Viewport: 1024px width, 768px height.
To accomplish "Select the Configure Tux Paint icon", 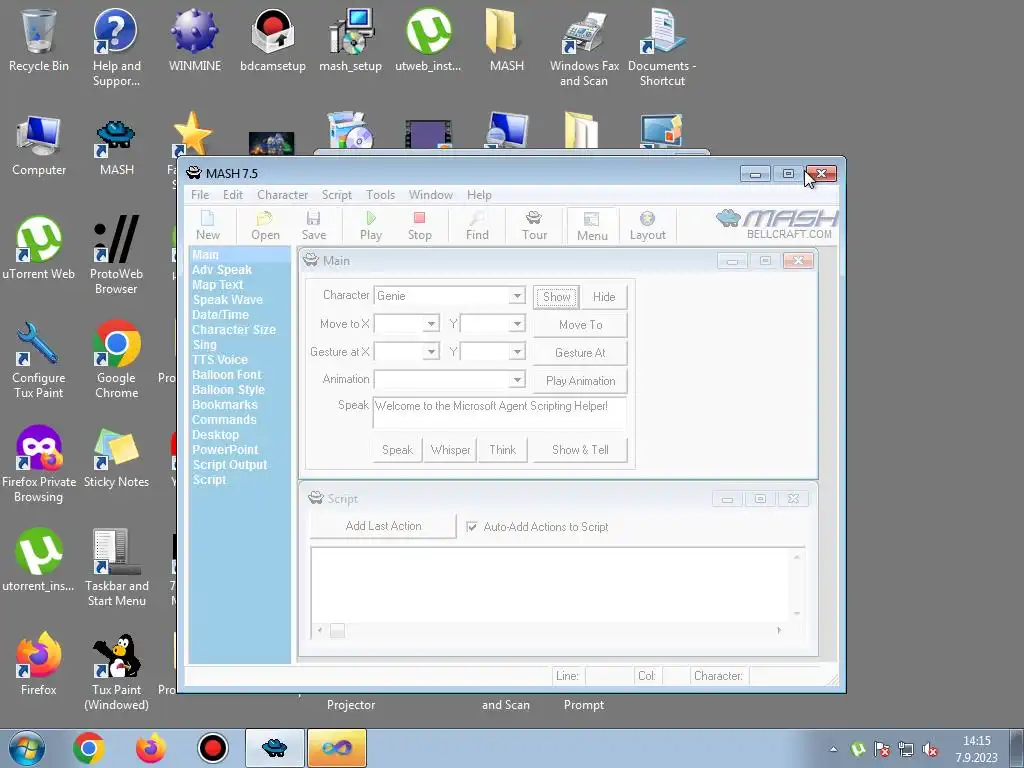I will [x=39, y=359].
